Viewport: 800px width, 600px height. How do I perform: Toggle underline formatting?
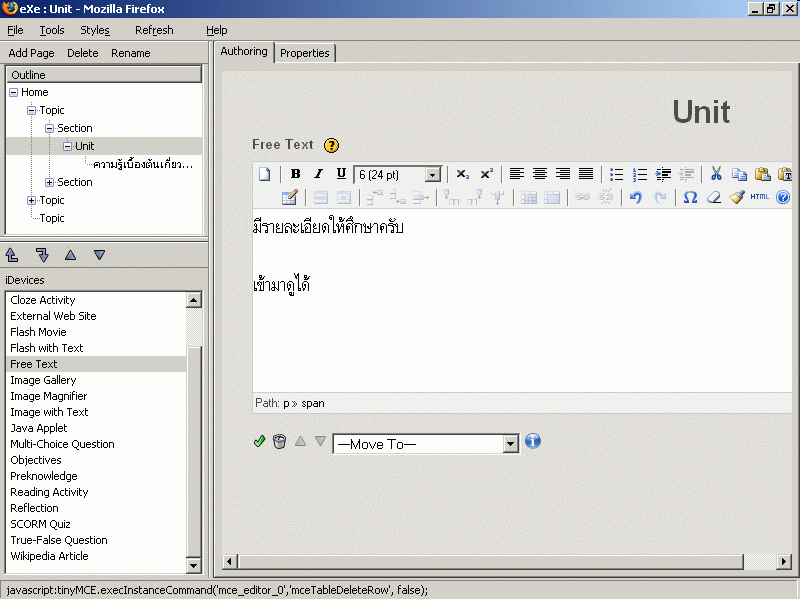point(341,174)
